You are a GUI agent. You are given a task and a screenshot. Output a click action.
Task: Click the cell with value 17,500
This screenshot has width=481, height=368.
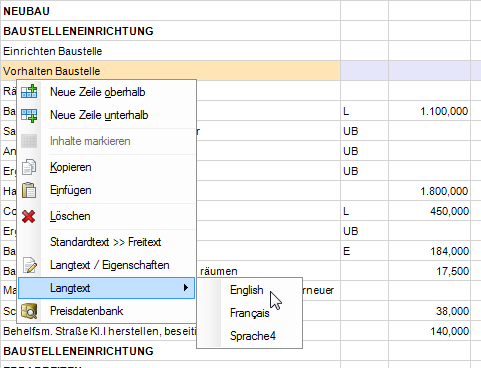click(x=429, y=271)
